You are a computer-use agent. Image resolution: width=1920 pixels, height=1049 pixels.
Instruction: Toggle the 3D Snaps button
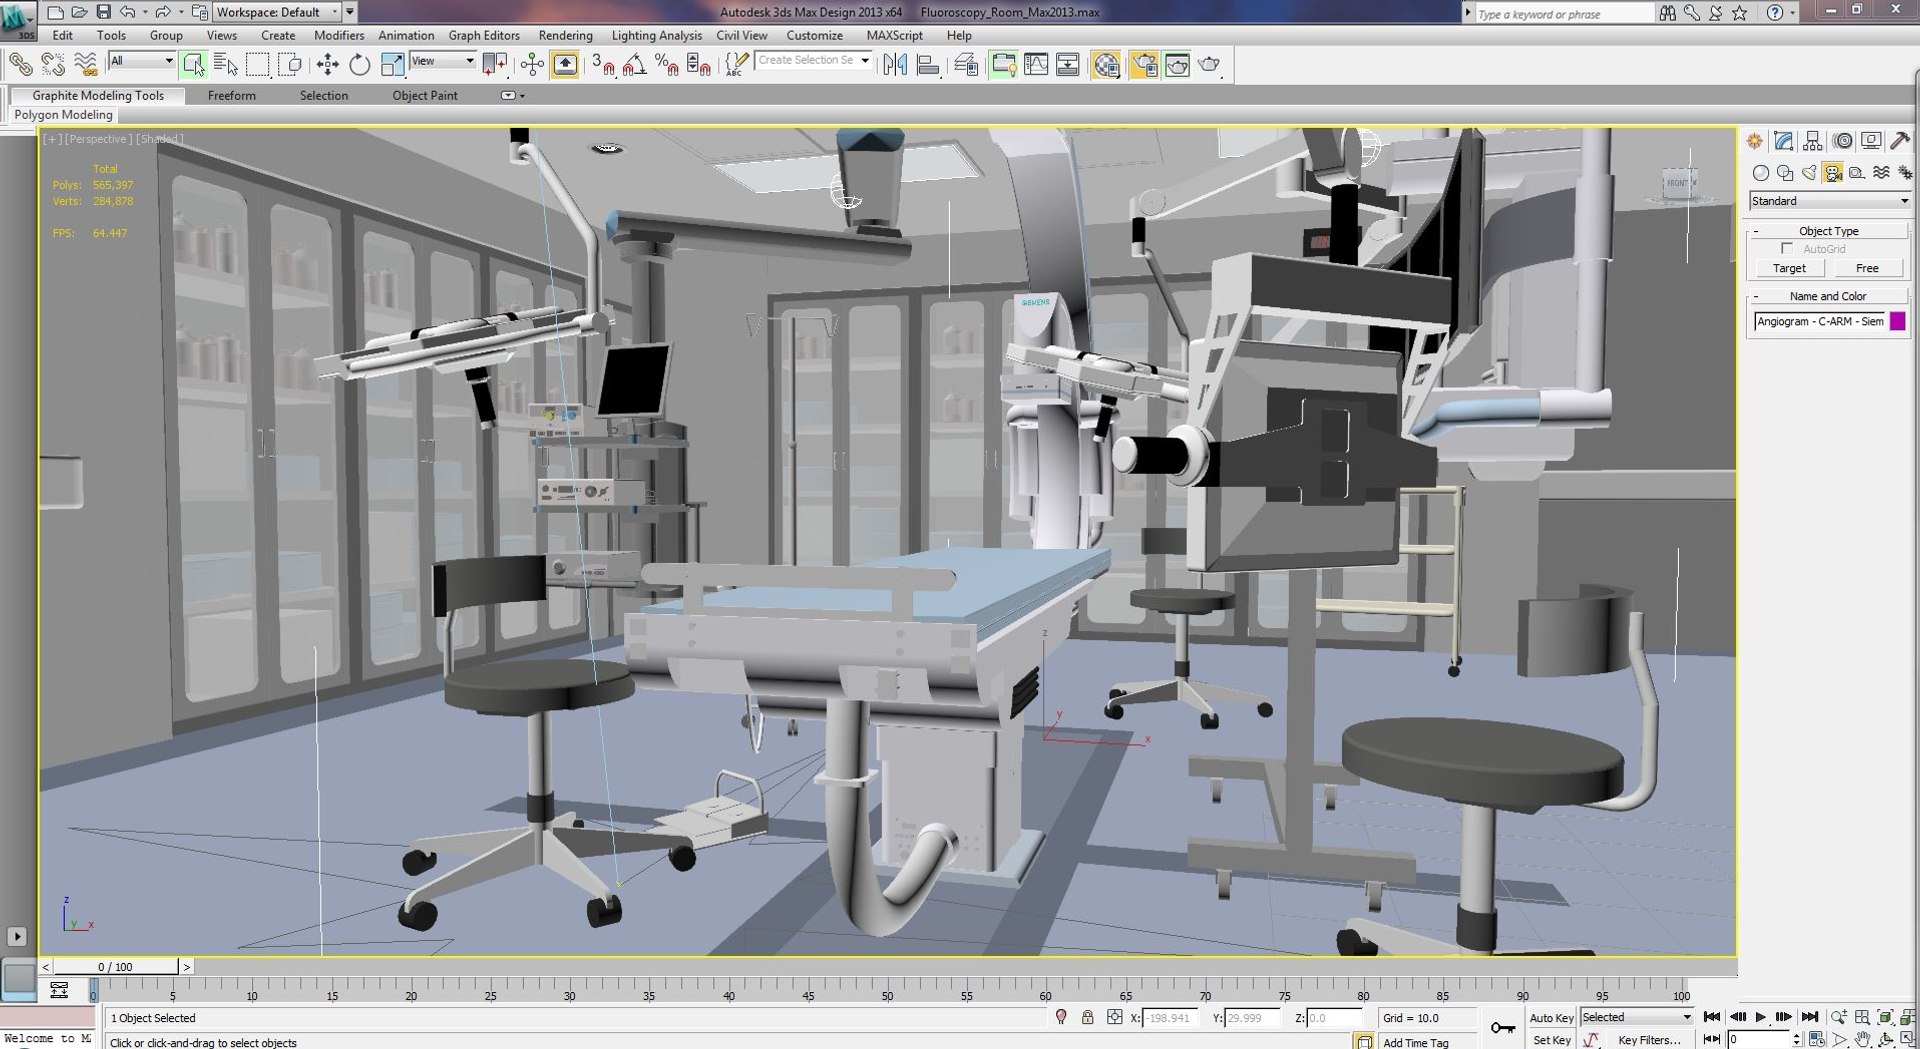[x=602, y=65]
